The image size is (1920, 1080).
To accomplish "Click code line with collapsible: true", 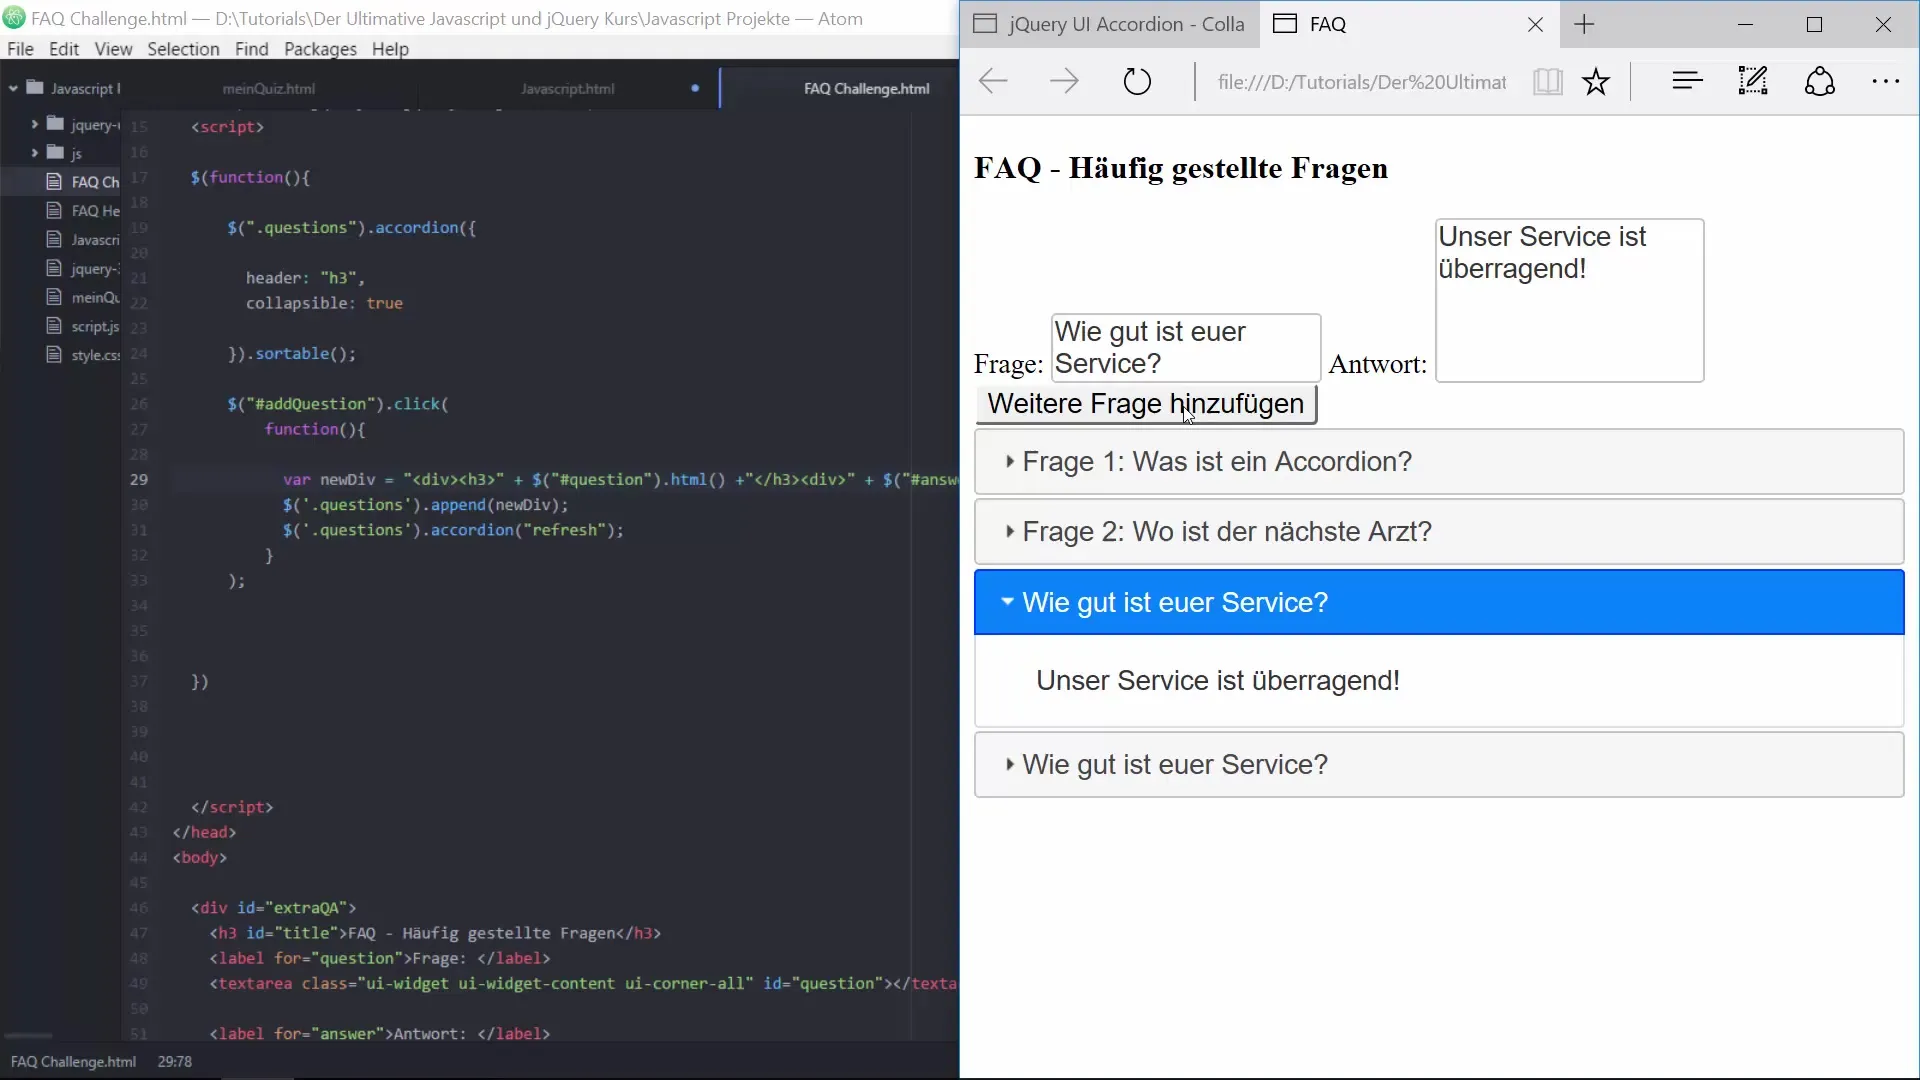I will click(324, 303).
